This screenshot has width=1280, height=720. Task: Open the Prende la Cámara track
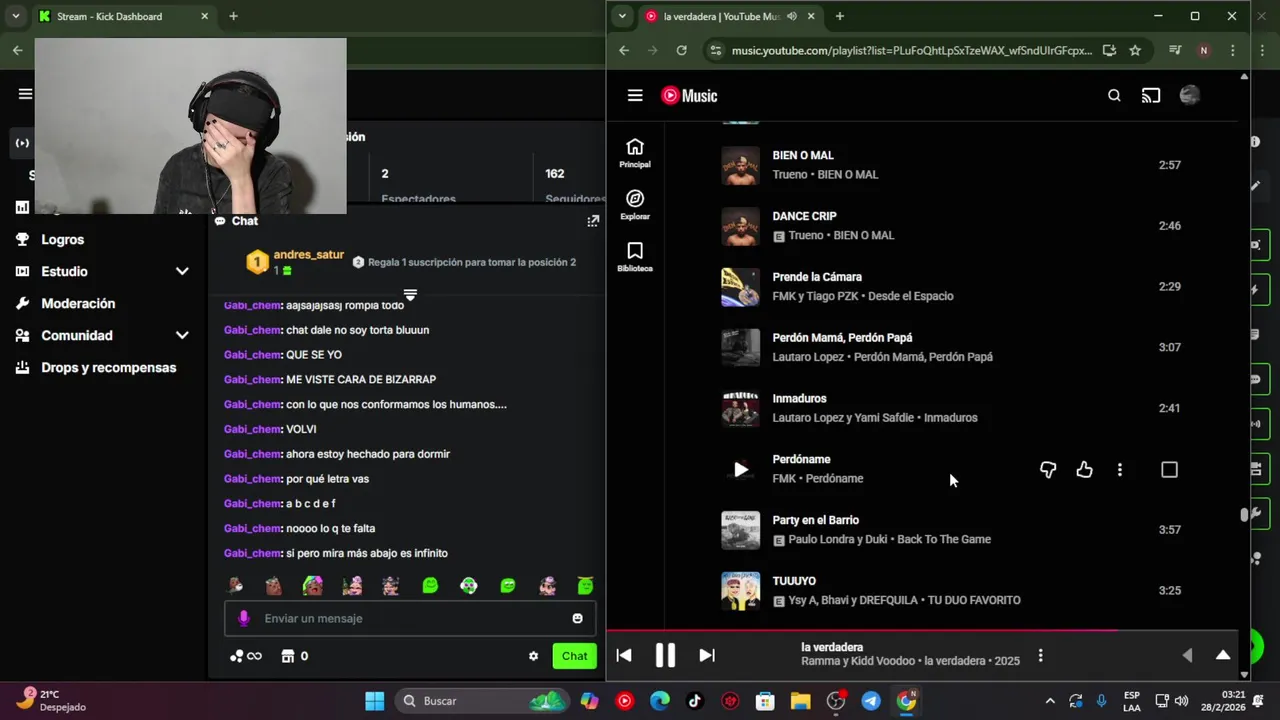point(817,277)
